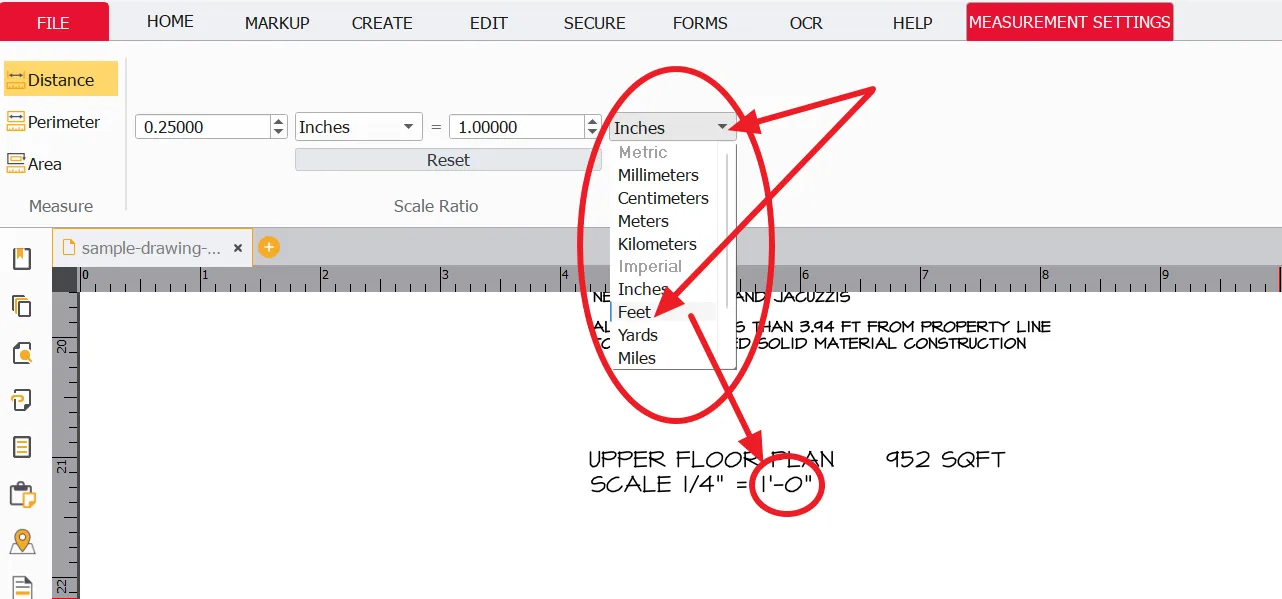The image size is (1282, 599).
Task: Open the Attachments sidebar icon
Action: (x=22, y=400)
